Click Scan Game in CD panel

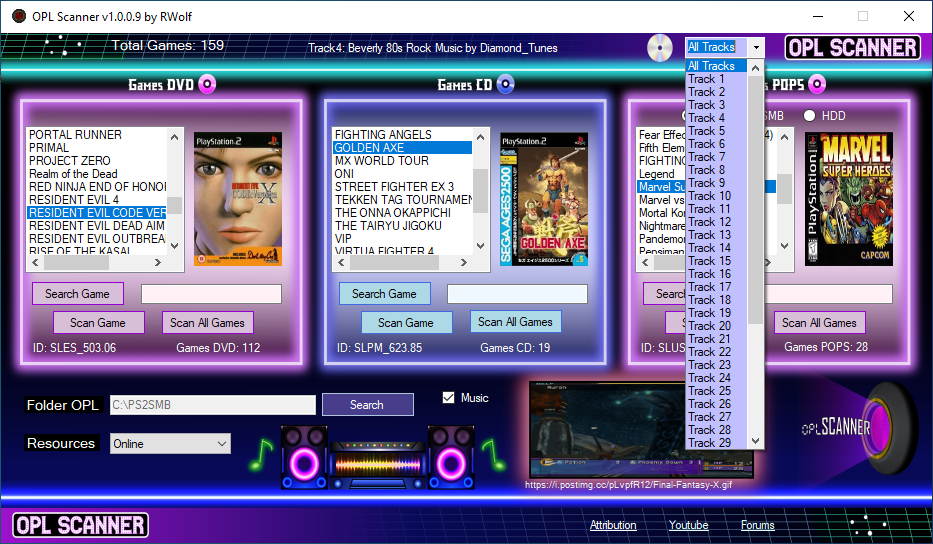click(x=406, y=323)
